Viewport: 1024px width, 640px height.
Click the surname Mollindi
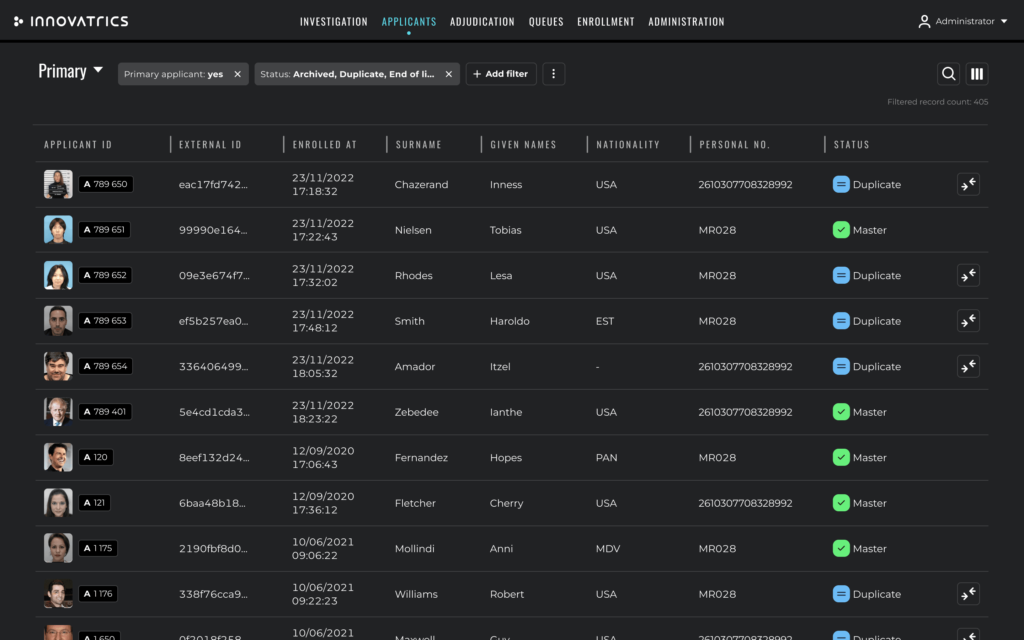(414, 549)
